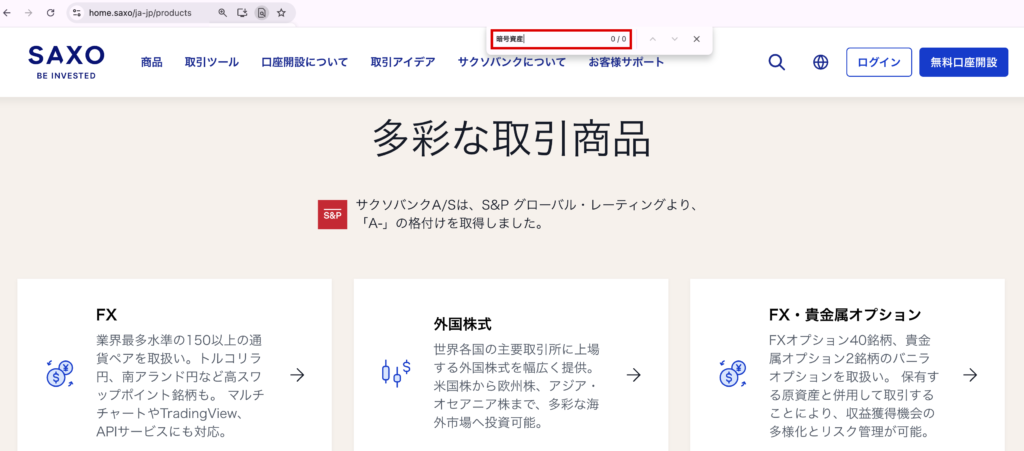
Task: Click the 外国株式 candlestick chart icon
Action: (x=396, y=375)
